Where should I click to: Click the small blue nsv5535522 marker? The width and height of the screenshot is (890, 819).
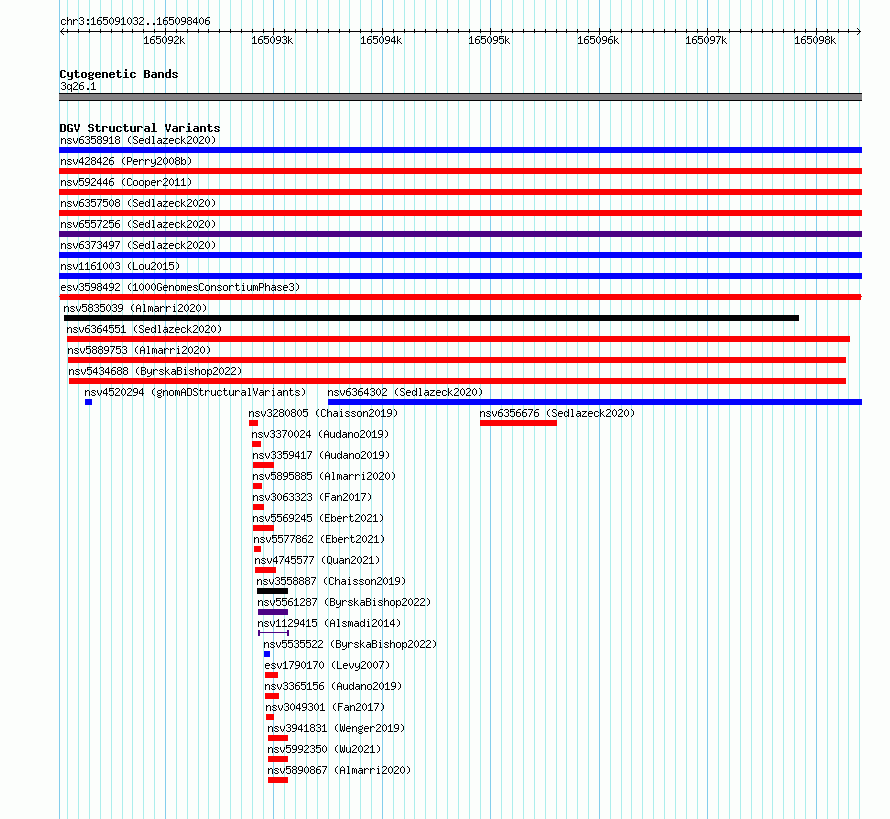pos(267,654)
